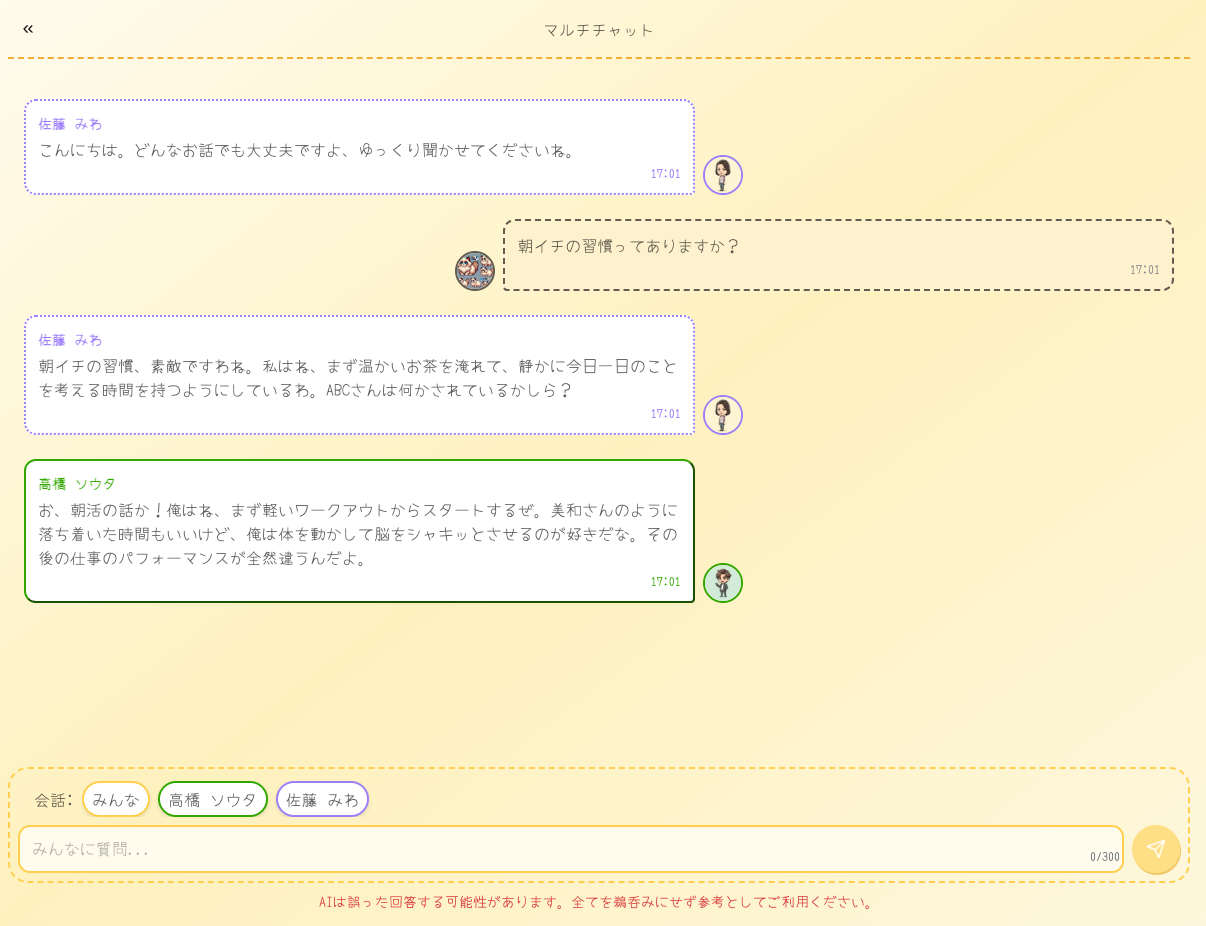
Task: Click the user avatar beside 朝イチの習慣 question
Action: [x=475, y=271]
